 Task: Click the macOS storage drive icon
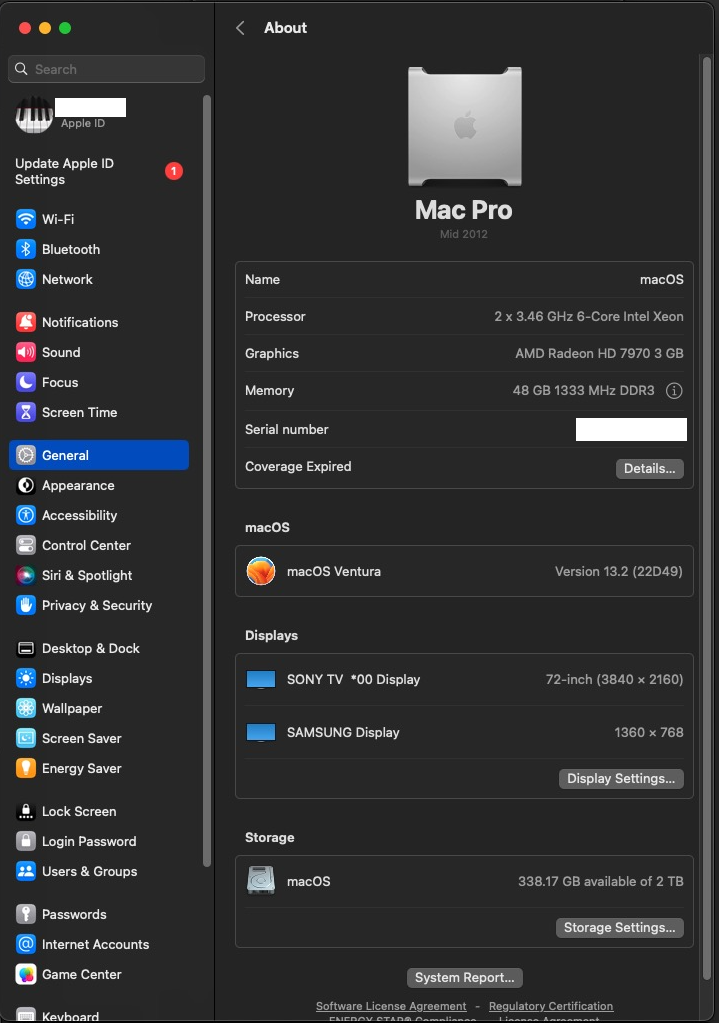point(260,881)
